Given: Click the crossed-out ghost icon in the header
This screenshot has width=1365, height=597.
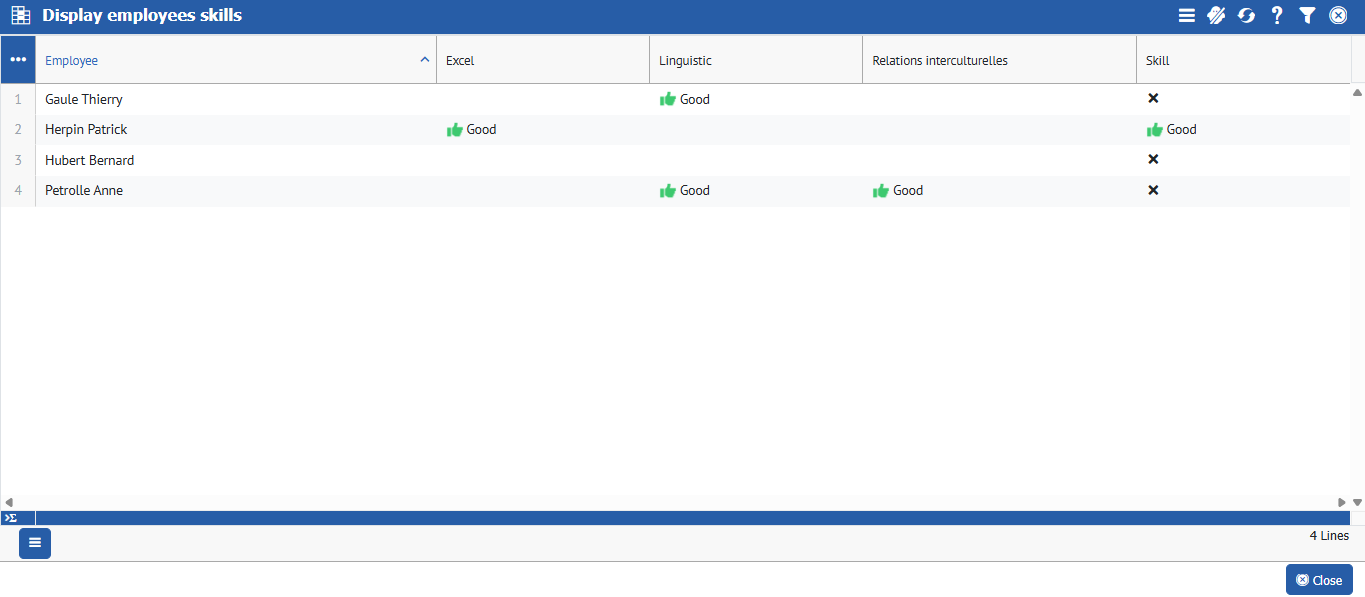Looking at the screenshot, I should click(x=1216, y=15).
